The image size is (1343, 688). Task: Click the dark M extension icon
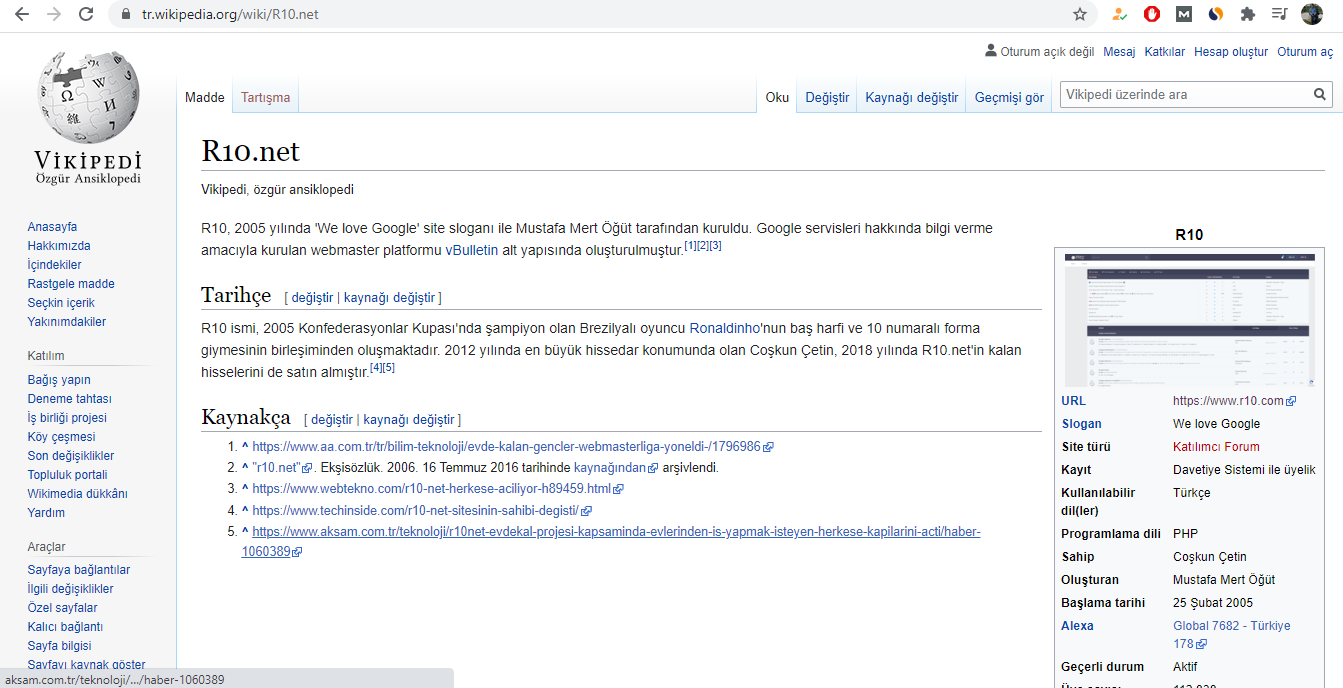pos(1184,14)
